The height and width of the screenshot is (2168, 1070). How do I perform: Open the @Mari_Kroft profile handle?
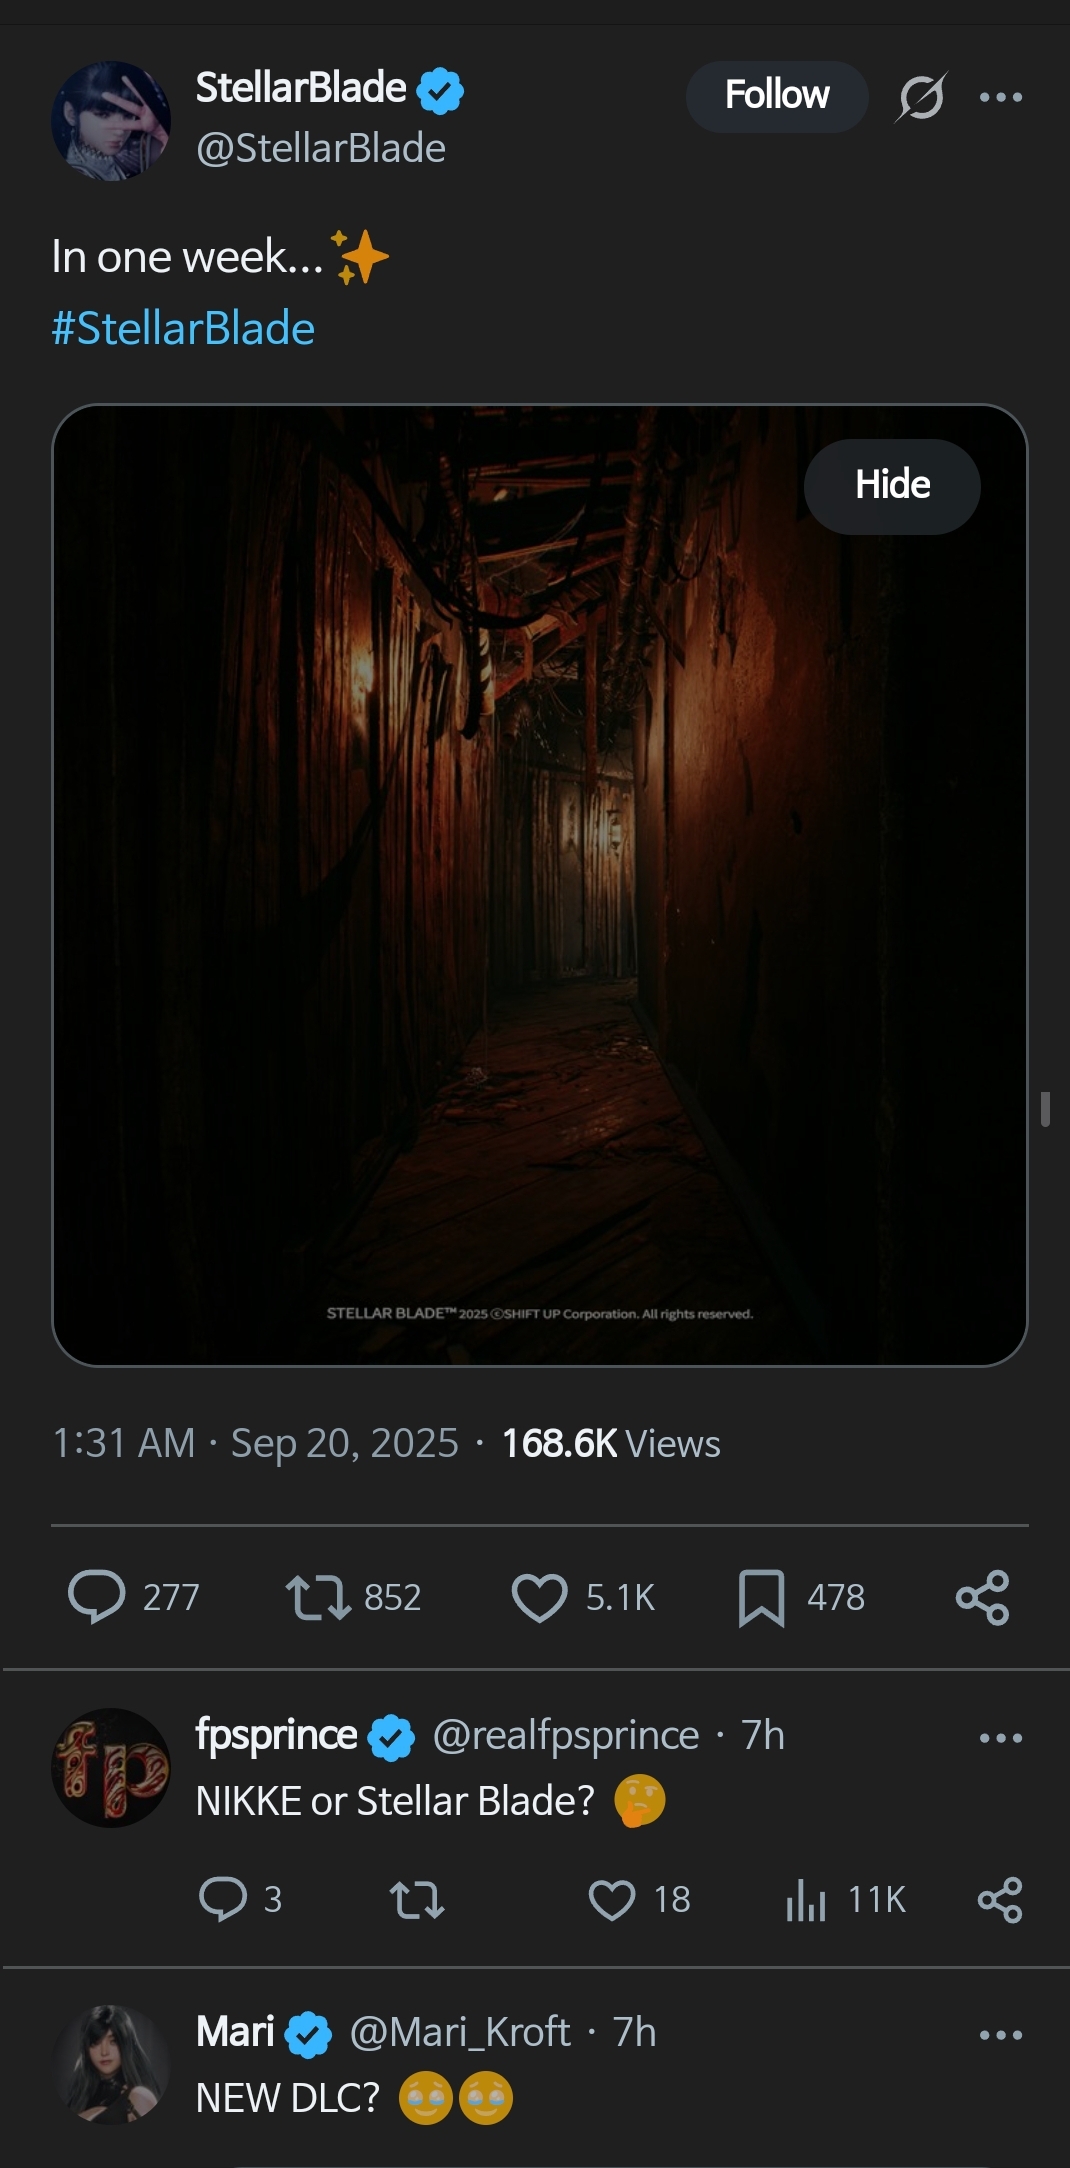(x=460, y=2032)
